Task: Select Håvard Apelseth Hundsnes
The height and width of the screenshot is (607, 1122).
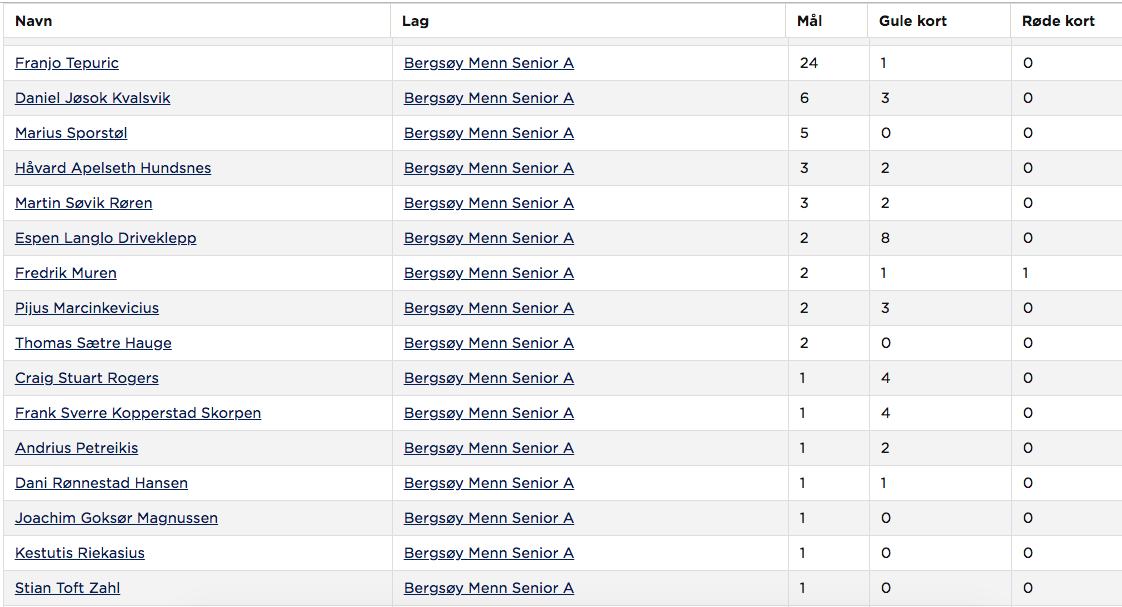Action: pyautogui.click(x=113, y=168)
